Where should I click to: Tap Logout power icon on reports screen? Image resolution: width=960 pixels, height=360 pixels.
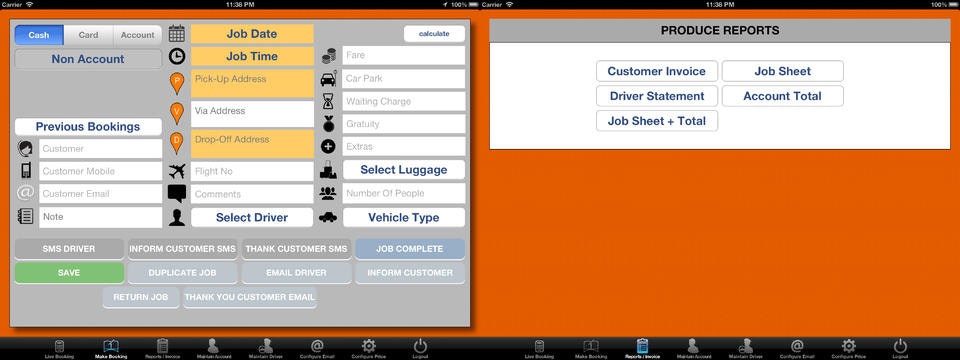[x=900, y=349]
